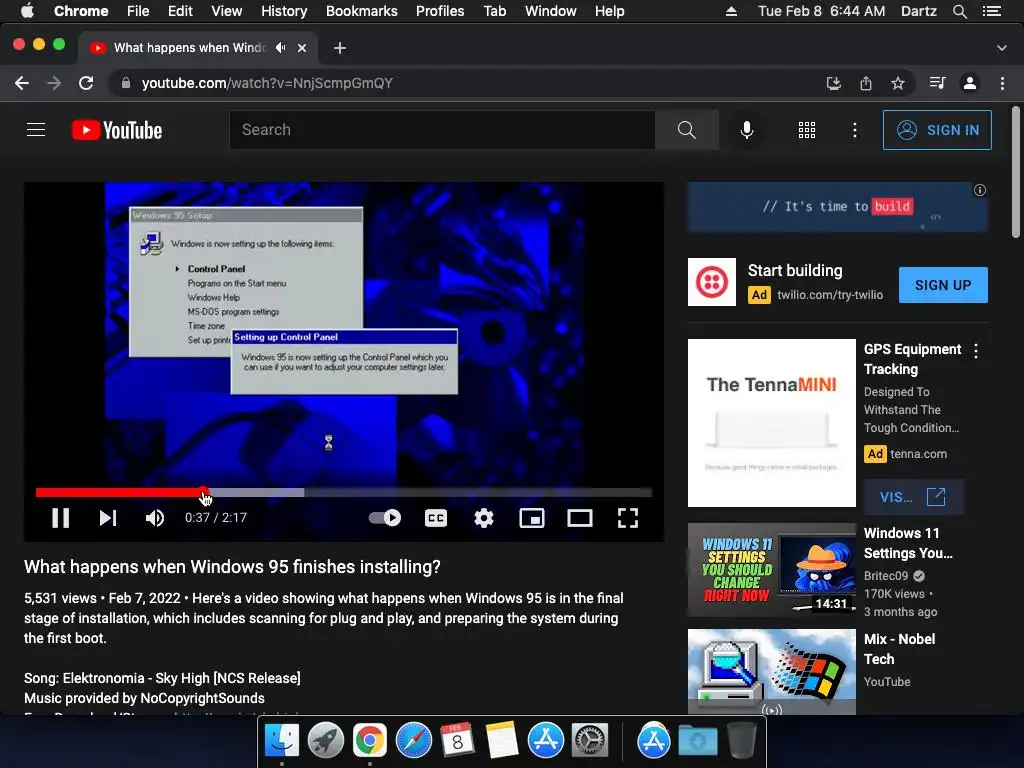Open the YouTube hamburger guide menu
The width and height of the screenshot is (1024, 768).
pos(36,130)
